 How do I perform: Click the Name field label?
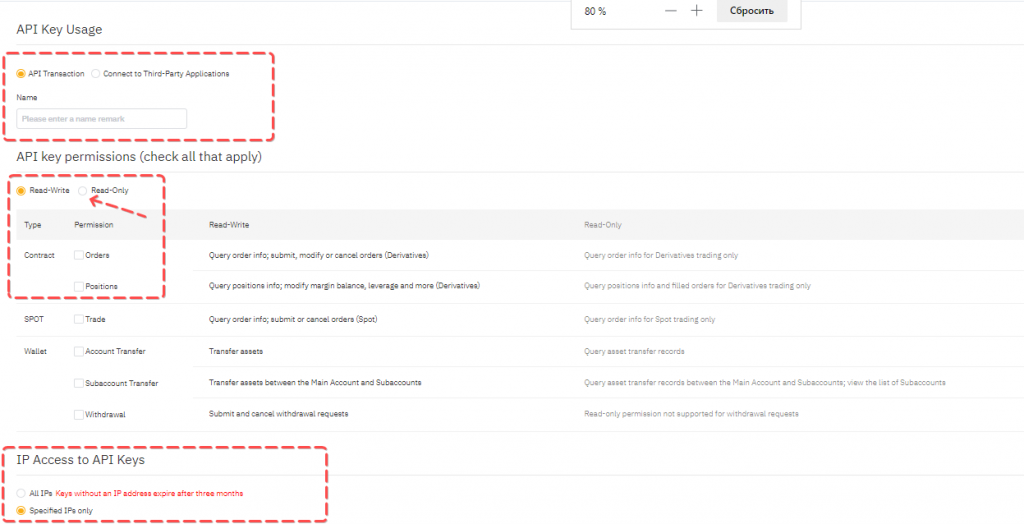pyautogui.click(x=27, y=97)
